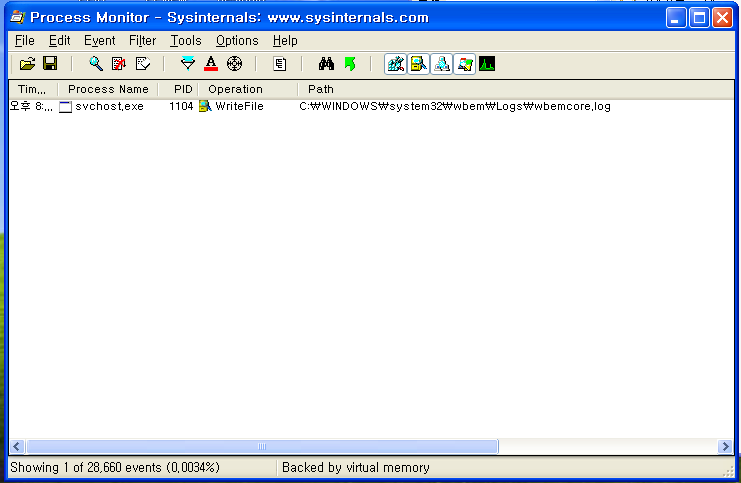Click the PID value 1104
Viewport: 741px width, 483px height.
[181, 106]
